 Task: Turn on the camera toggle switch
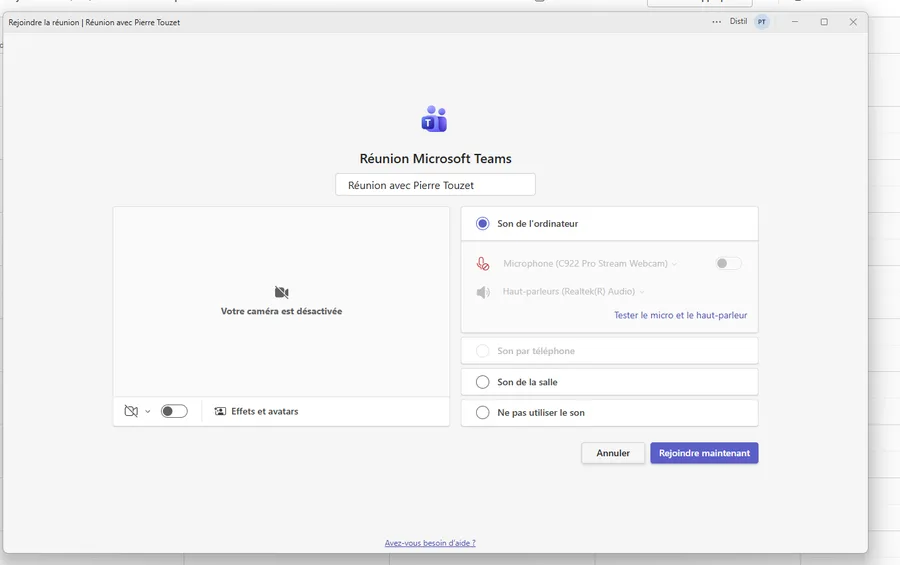(x=174, y=411)
